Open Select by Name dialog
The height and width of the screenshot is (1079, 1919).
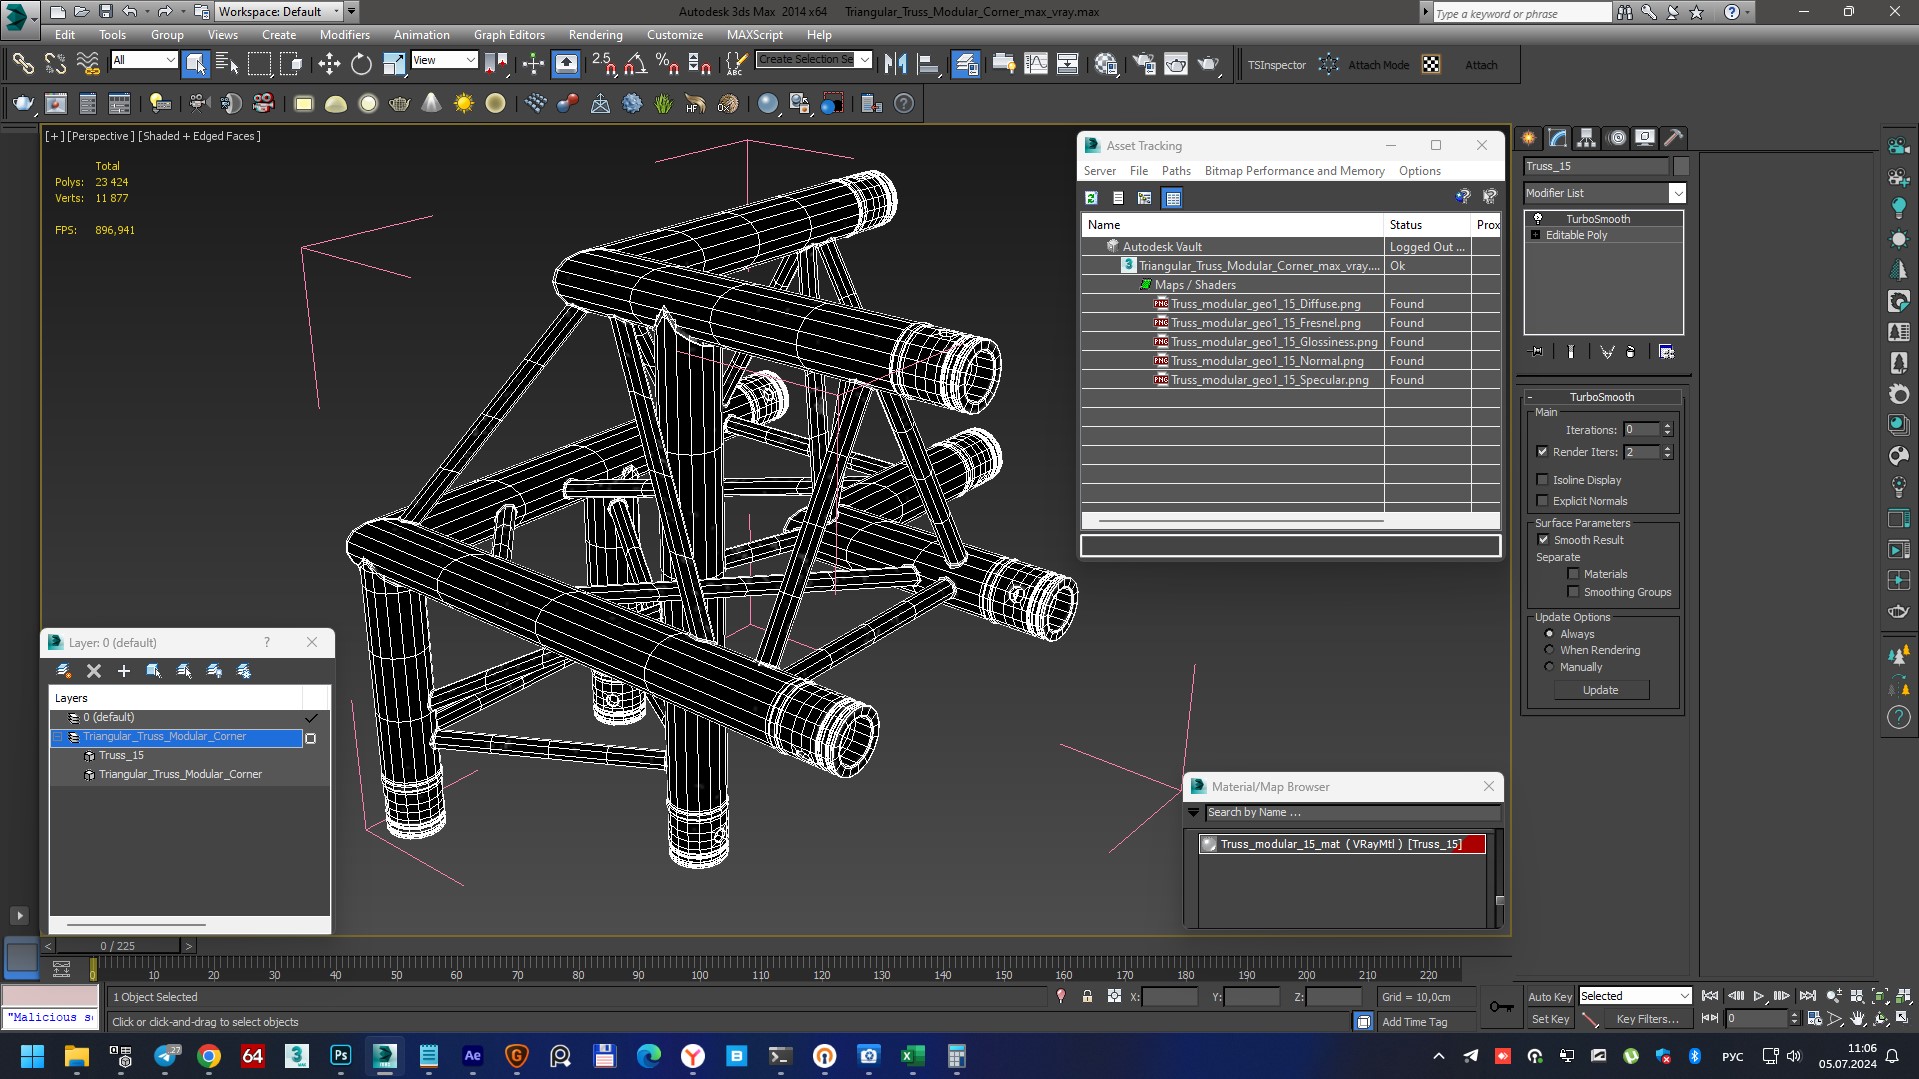pyautogui.click(x=228, y=65)
